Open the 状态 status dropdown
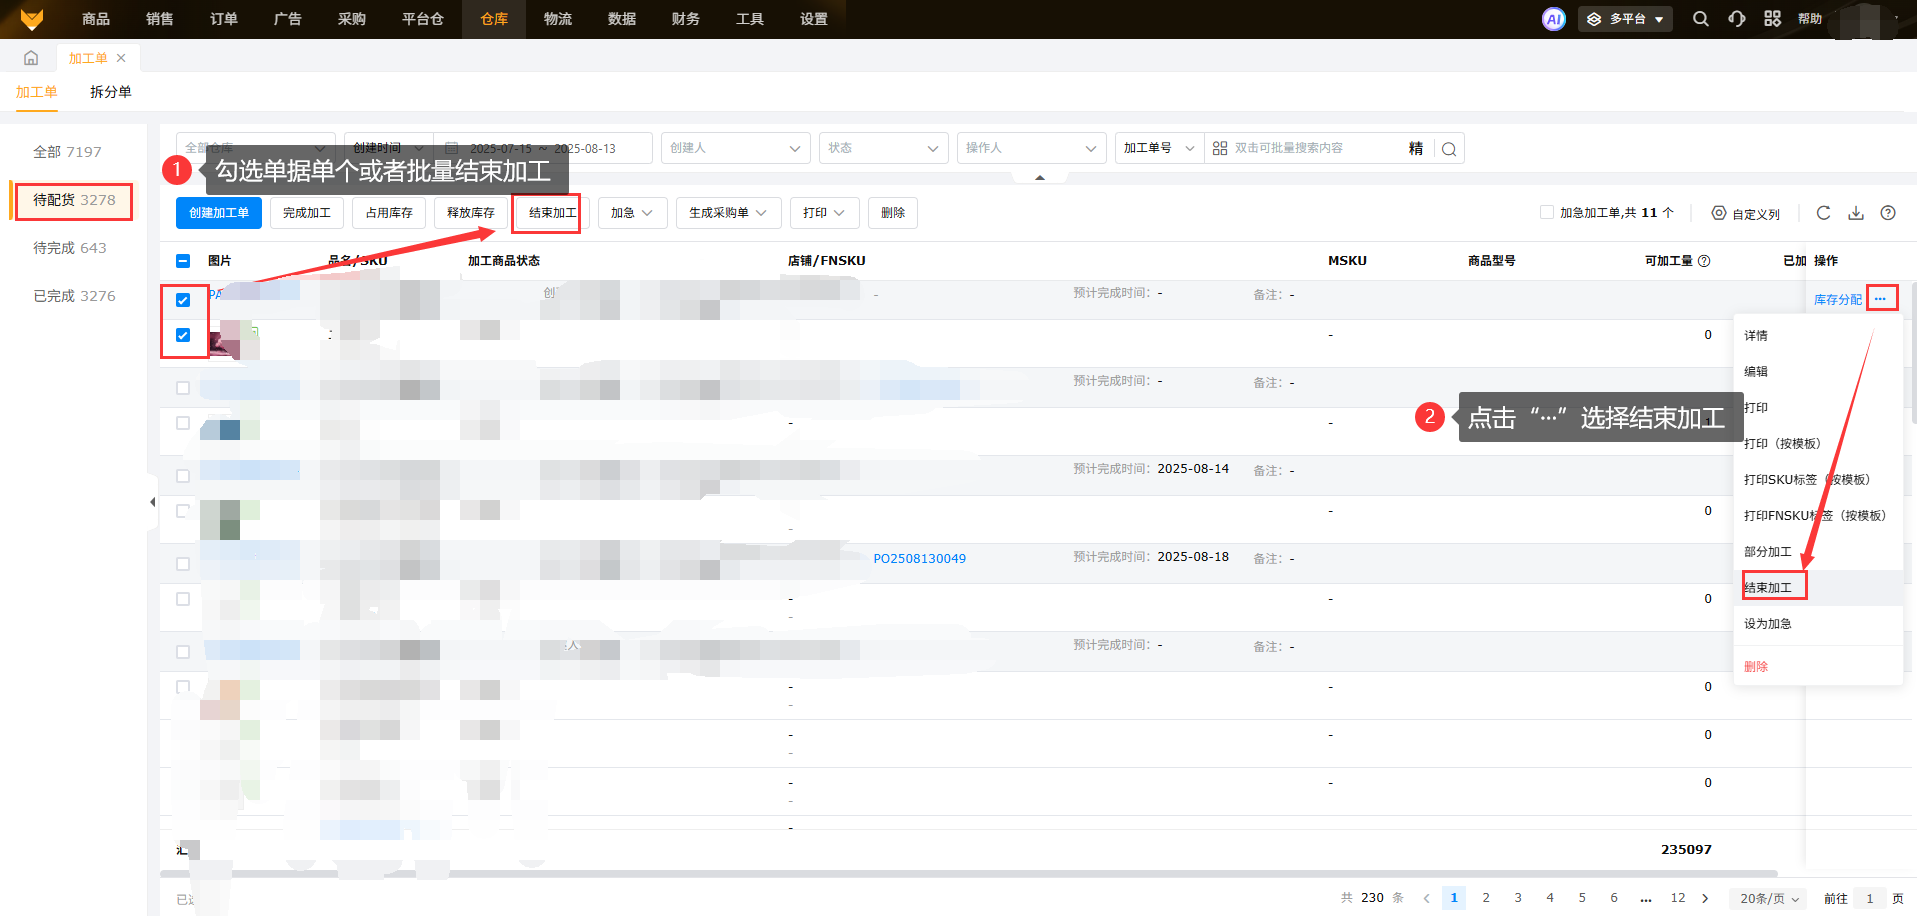 pos(884,148)
